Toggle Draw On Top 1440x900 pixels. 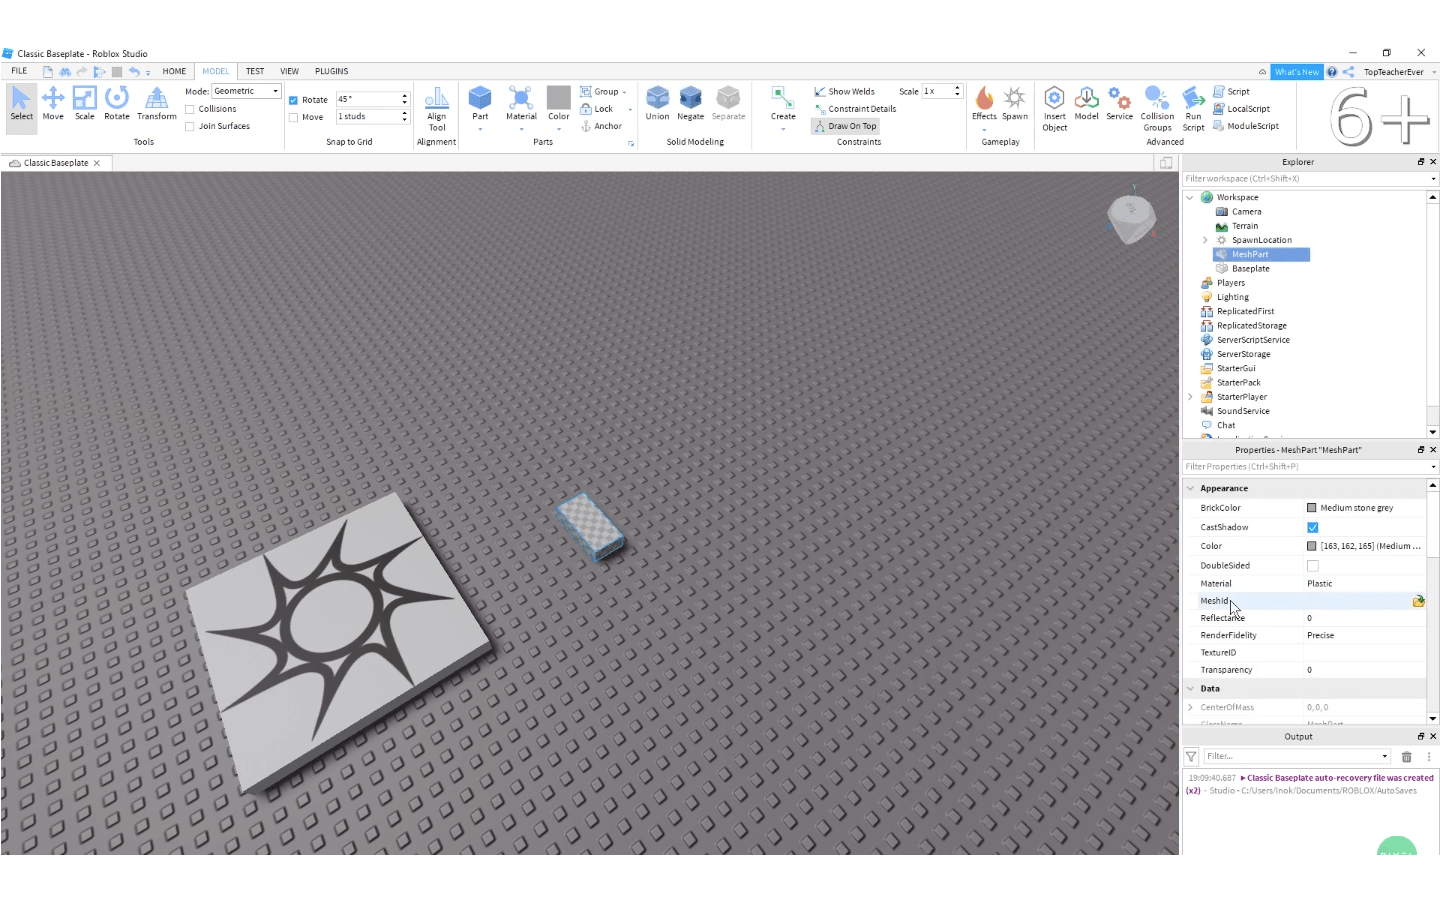coord(845,126)
